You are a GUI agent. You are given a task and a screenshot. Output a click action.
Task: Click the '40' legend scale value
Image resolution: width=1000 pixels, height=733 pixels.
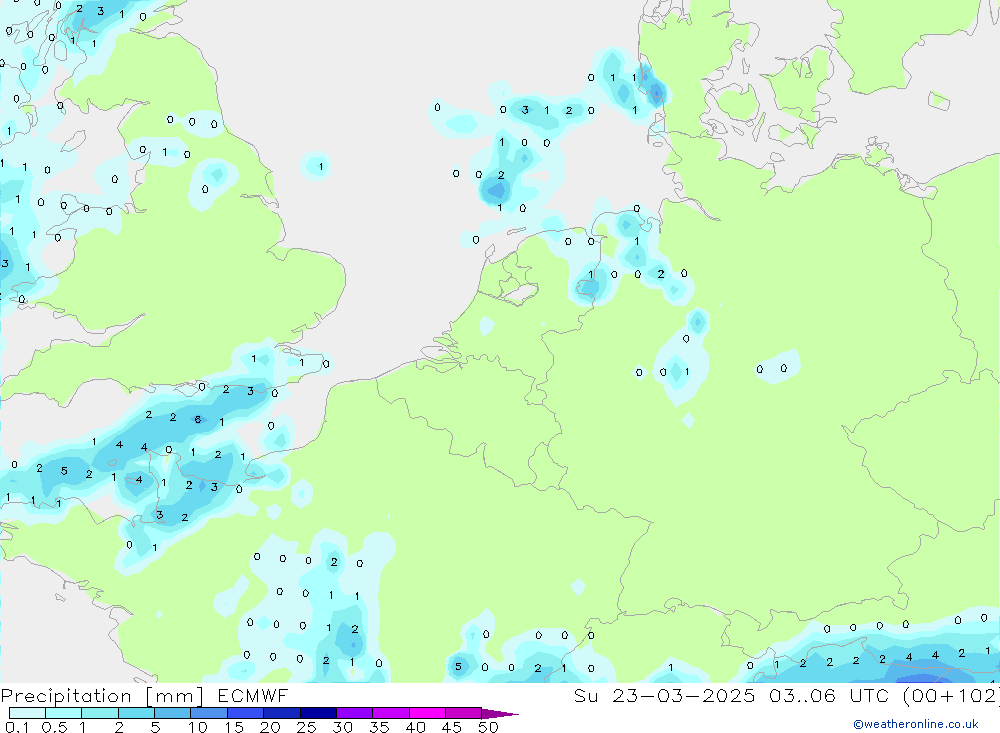[415, 727]
